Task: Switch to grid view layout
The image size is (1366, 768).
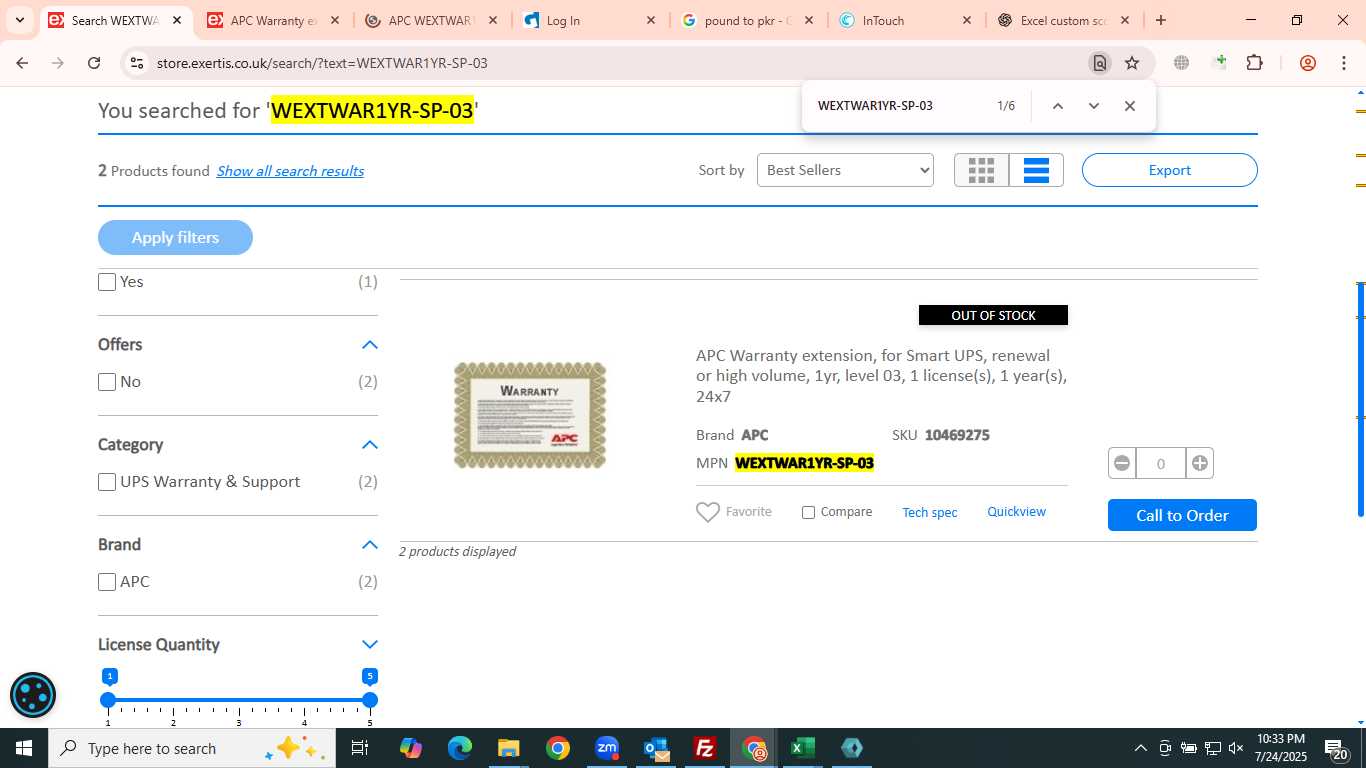Action: (981, 170)
